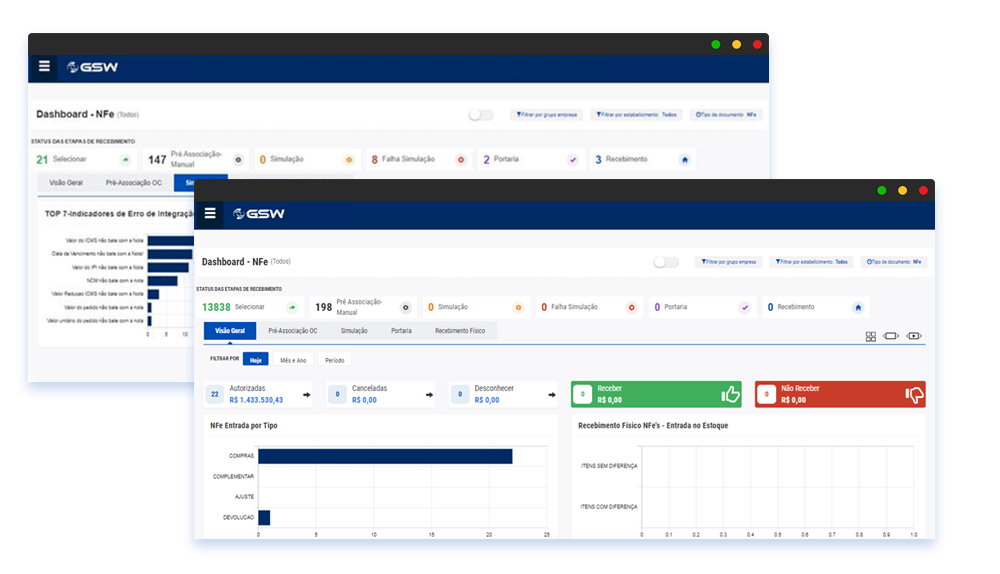Toggle the switch in the front Dashboard header
This screenshot has width=1000, height=574.
tap(666, 262)
